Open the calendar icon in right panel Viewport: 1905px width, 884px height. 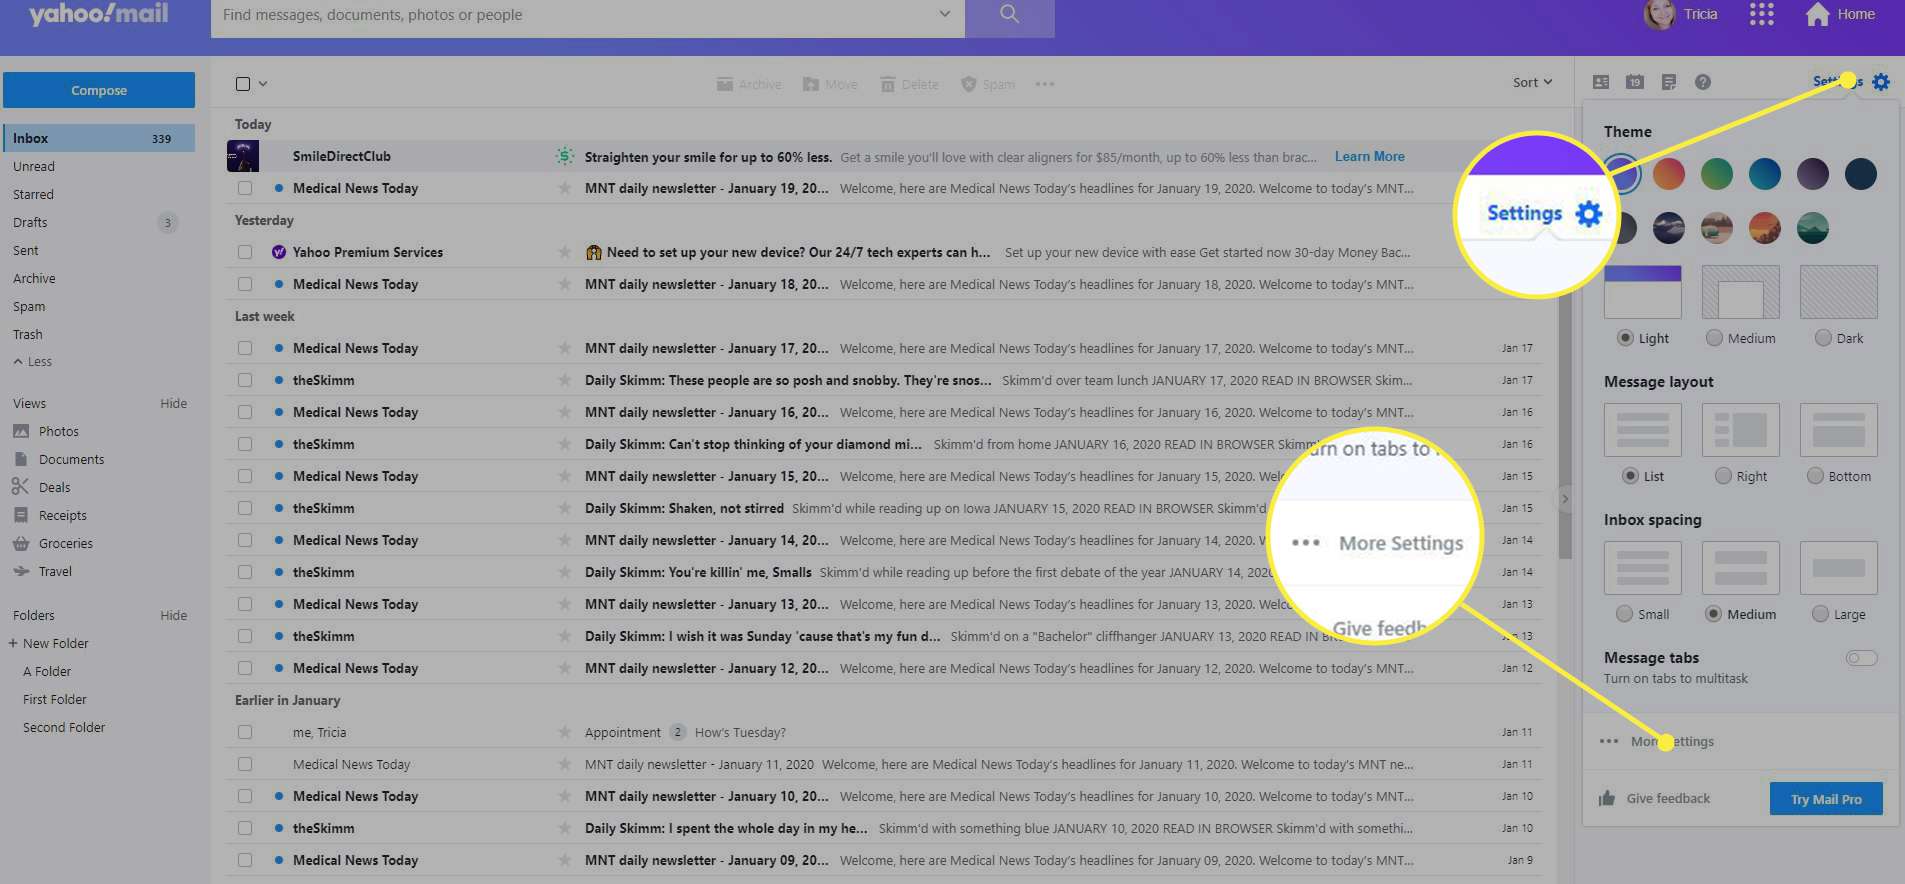tap(1635, 82)
